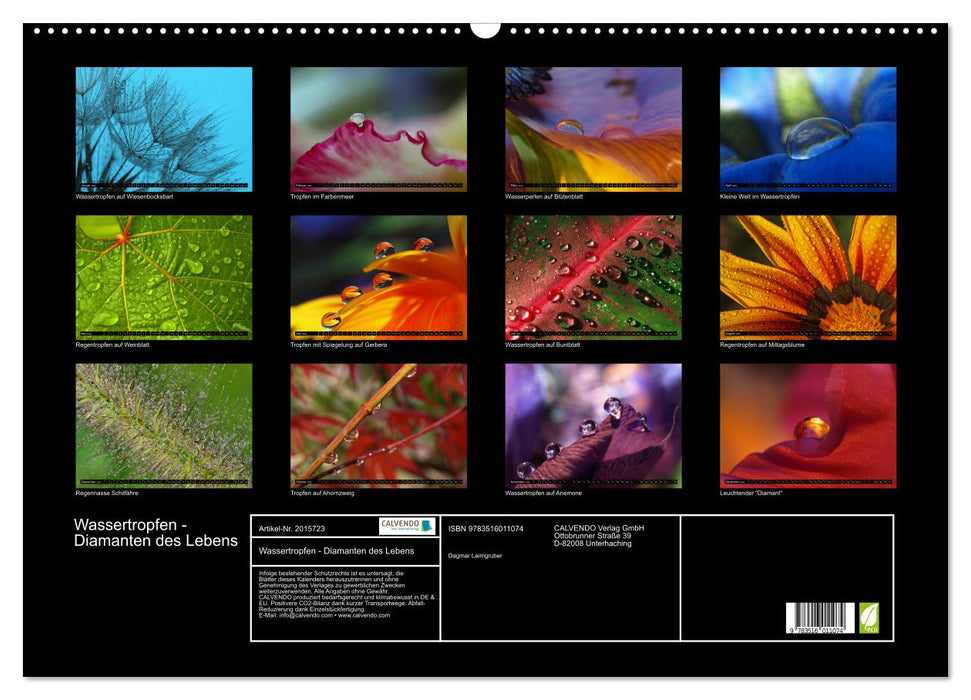
Task: Click the ISBN barcode
Action: (819, 618)
